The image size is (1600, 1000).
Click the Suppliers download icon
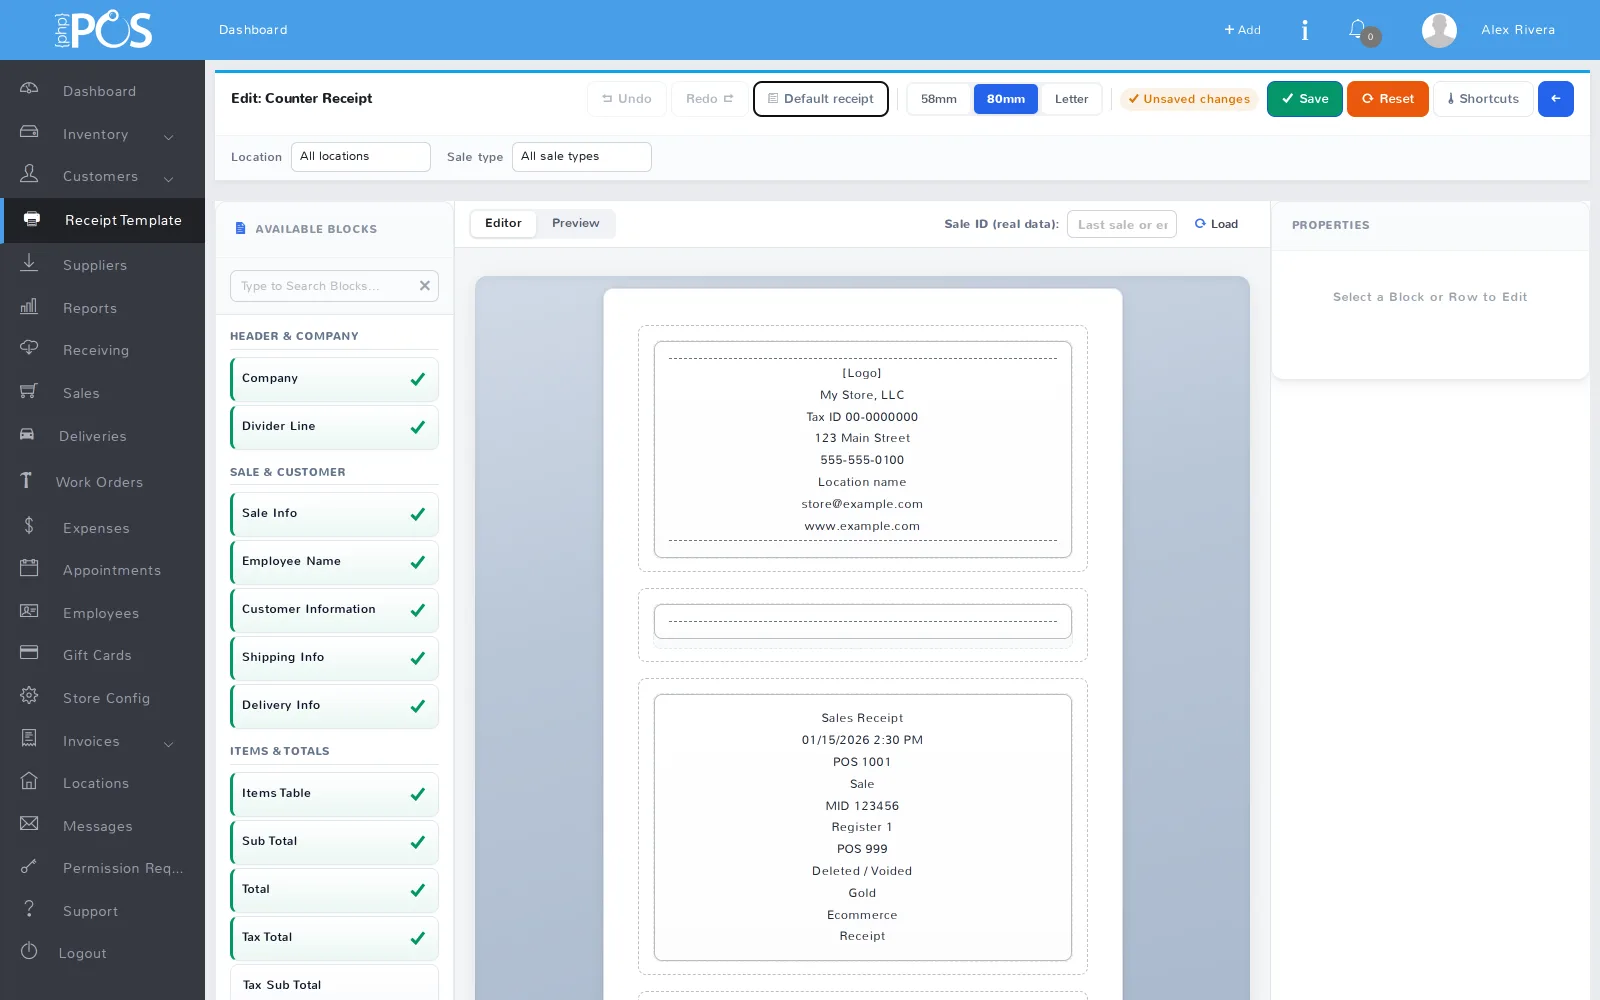(x=29, y=263)
